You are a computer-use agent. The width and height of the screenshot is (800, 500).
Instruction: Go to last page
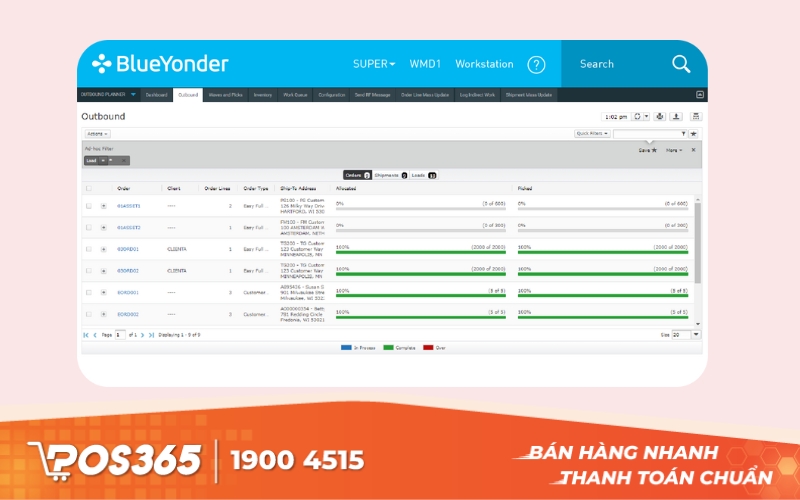(151, 335)
